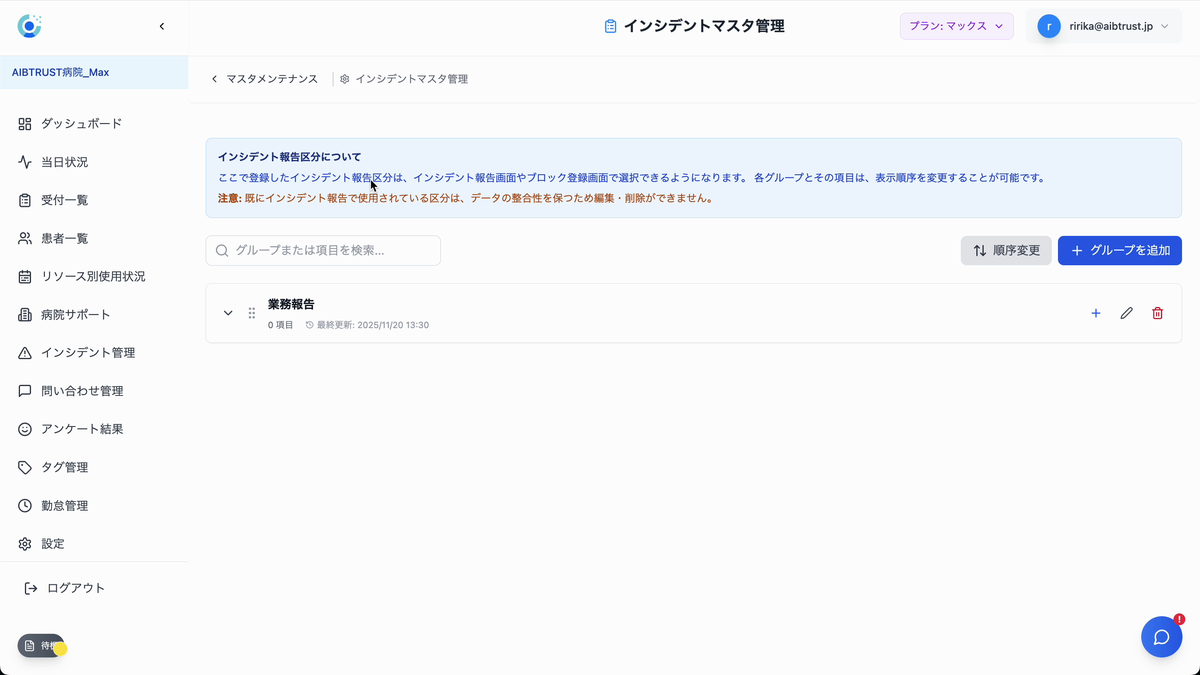Screen dimensions: 1200x675
Task: Add an item to 業務報告 with the plus icon
Action: (x=1095, y=313)
